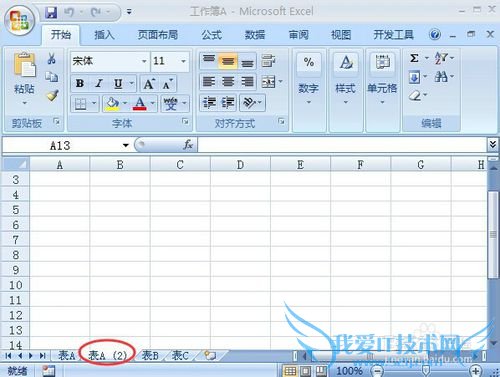The width and height of the screenshot is (500, 377).
Task: Center text horizontally
Action: (228, 82)
